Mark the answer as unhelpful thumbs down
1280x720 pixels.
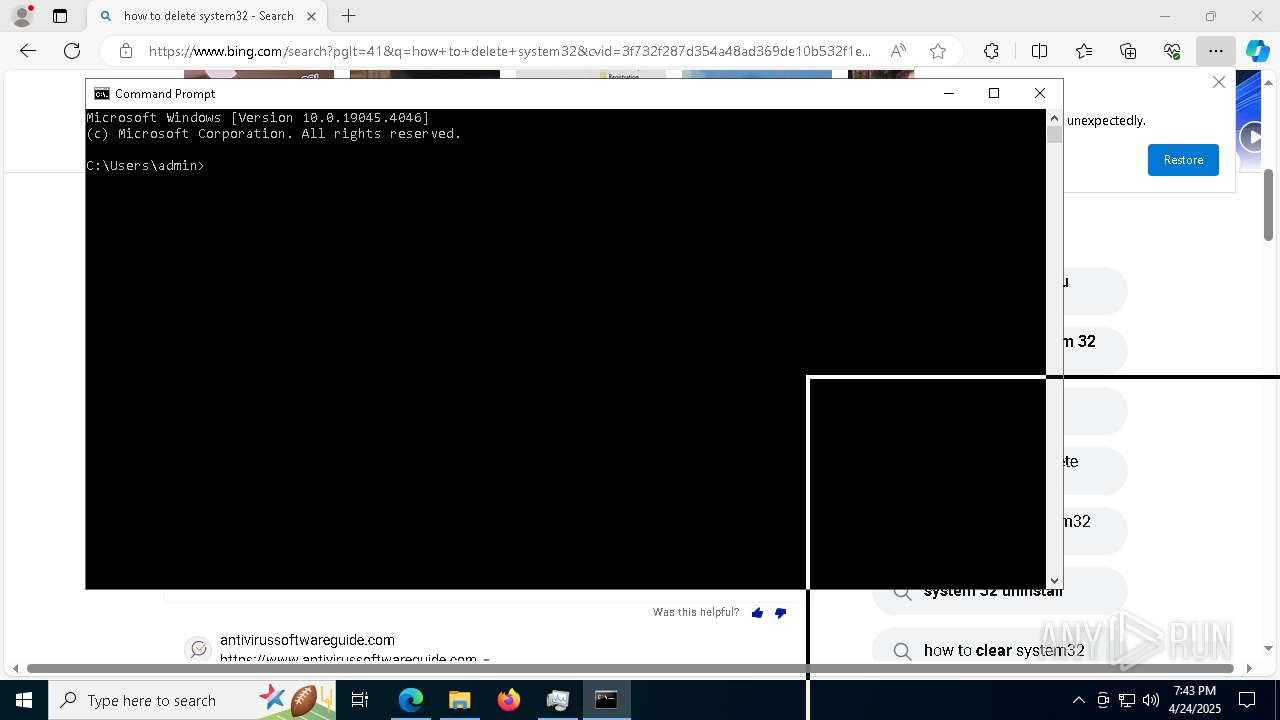(781, 613)
